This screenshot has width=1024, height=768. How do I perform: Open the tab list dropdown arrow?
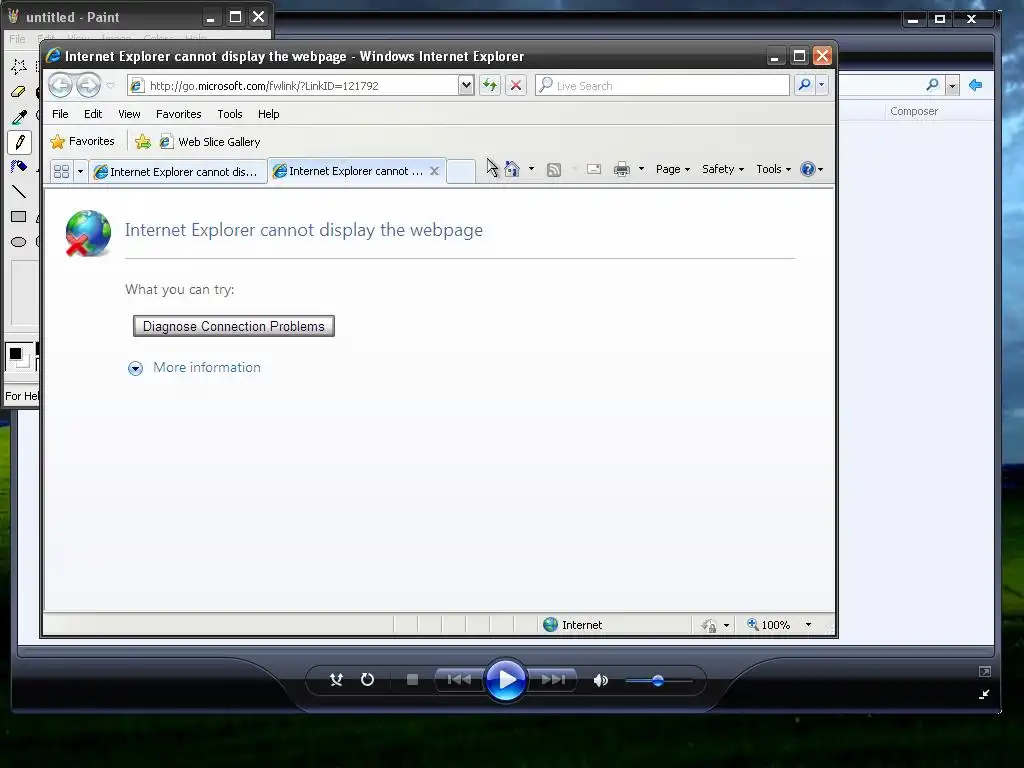point(80,171)
